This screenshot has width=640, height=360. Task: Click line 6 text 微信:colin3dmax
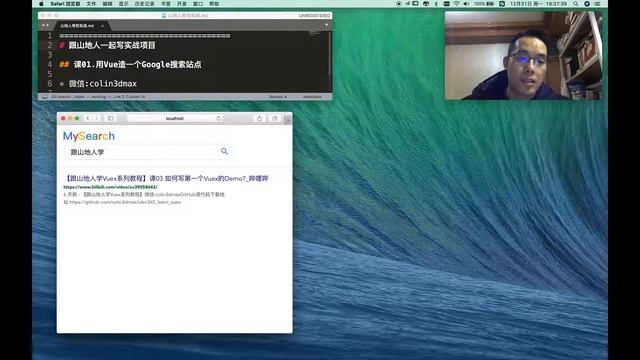tap(102, 84)
